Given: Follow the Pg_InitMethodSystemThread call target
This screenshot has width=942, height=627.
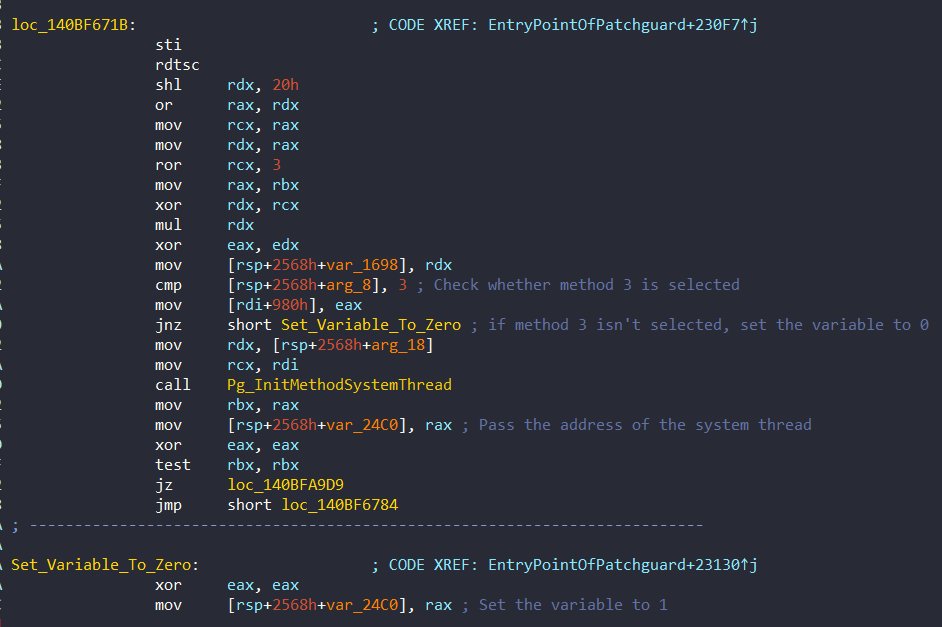Looking at the screenshot, I should click(339, 385).
